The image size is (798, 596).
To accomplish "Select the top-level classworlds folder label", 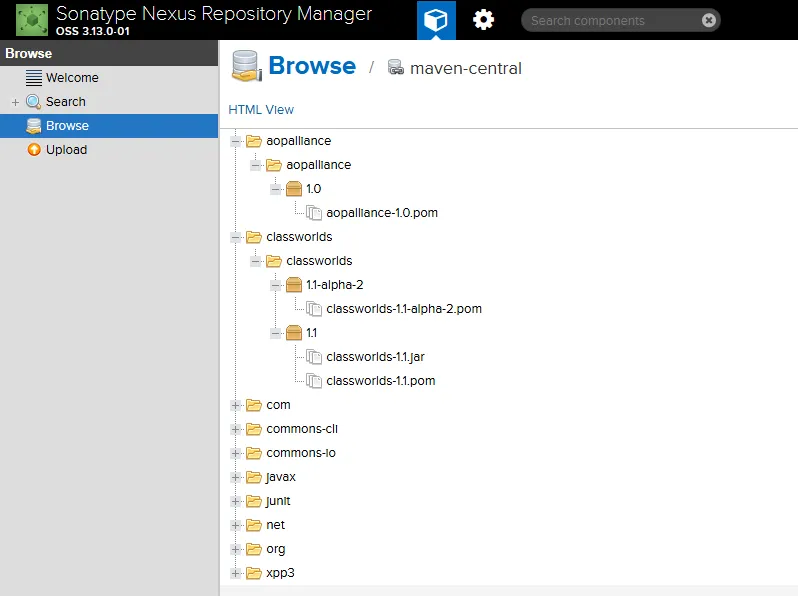I will (x=299, y=237).
